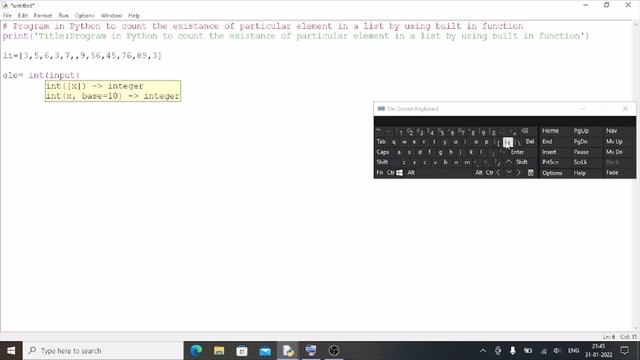
Task: Click the left arrow key on keyboard
Action: tap(498, 173)
